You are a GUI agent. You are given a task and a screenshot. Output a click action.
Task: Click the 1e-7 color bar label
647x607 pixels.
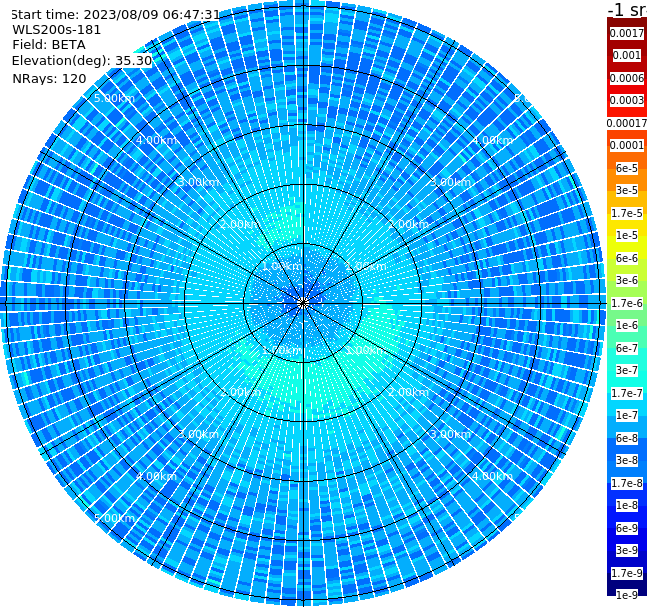[x=627, y=415]
